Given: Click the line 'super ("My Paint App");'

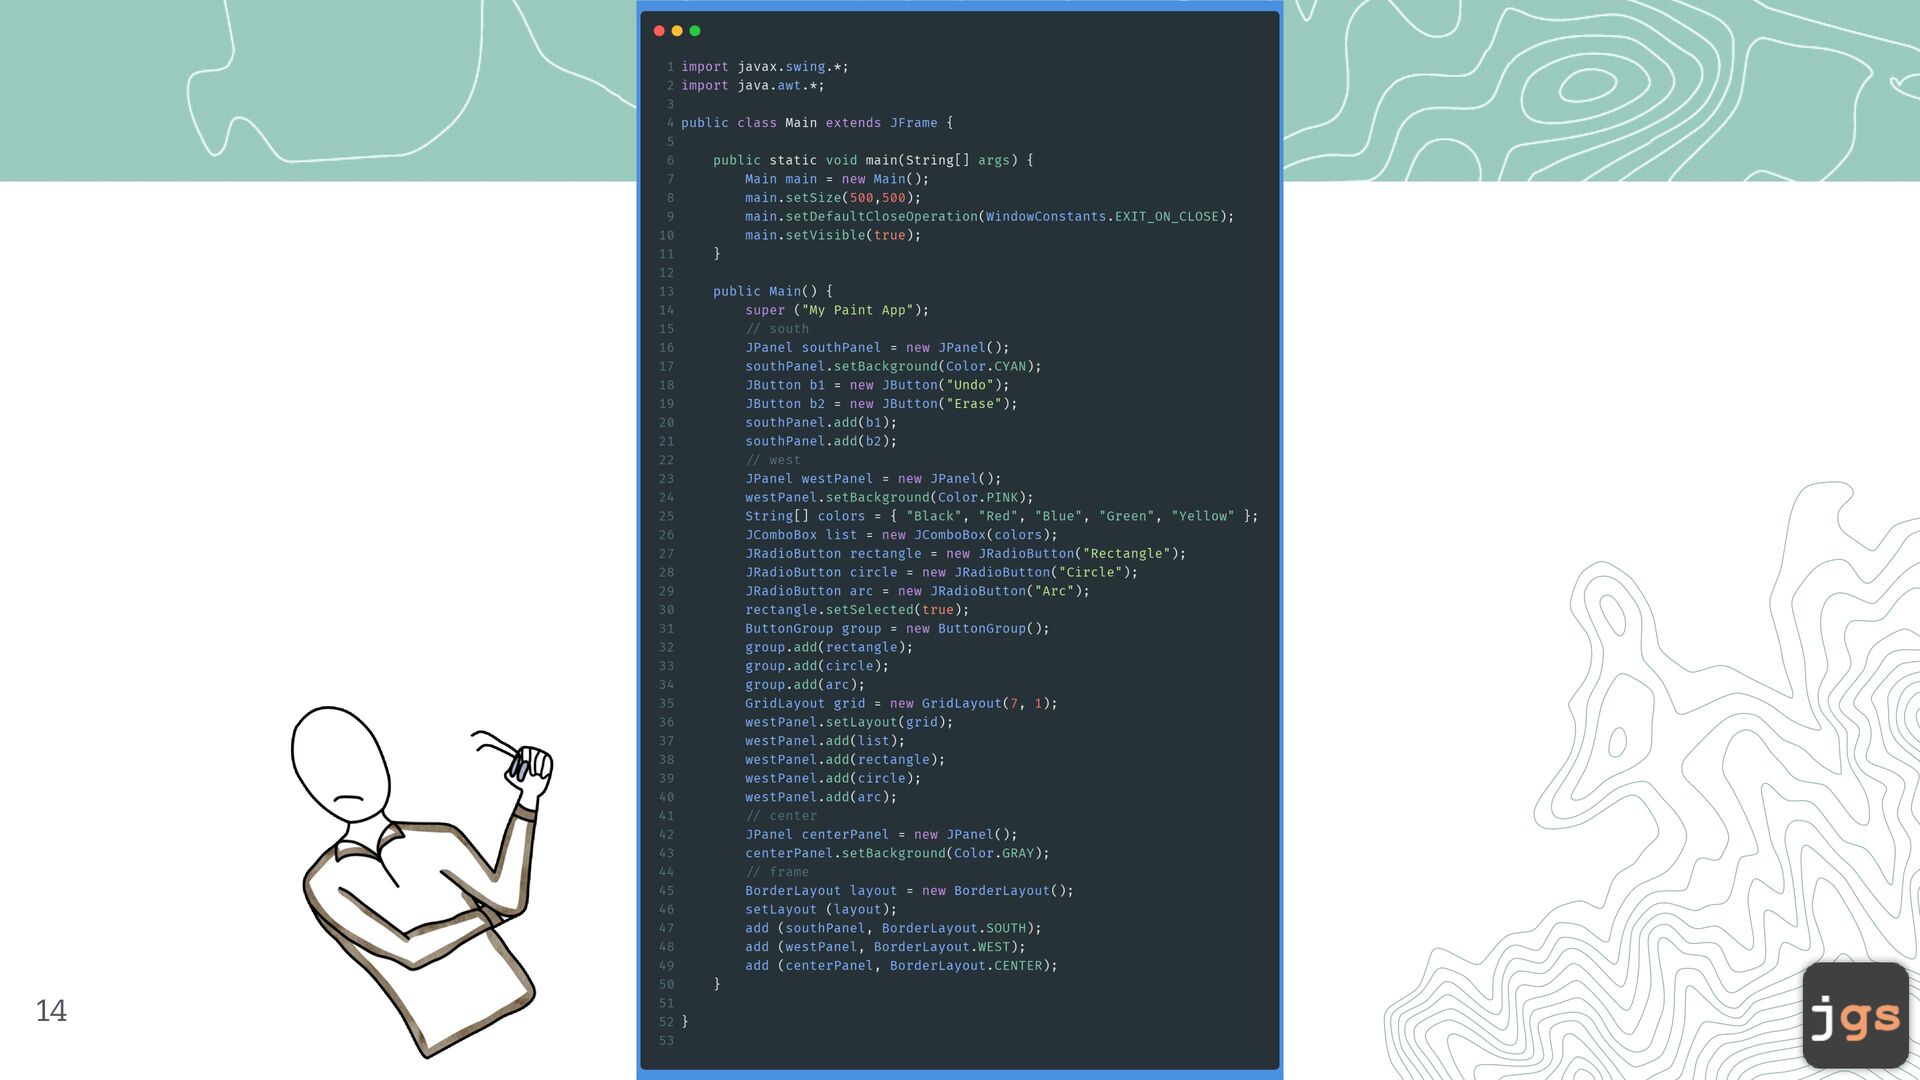Looking at the screenshot, I should [x=837, y=310].
